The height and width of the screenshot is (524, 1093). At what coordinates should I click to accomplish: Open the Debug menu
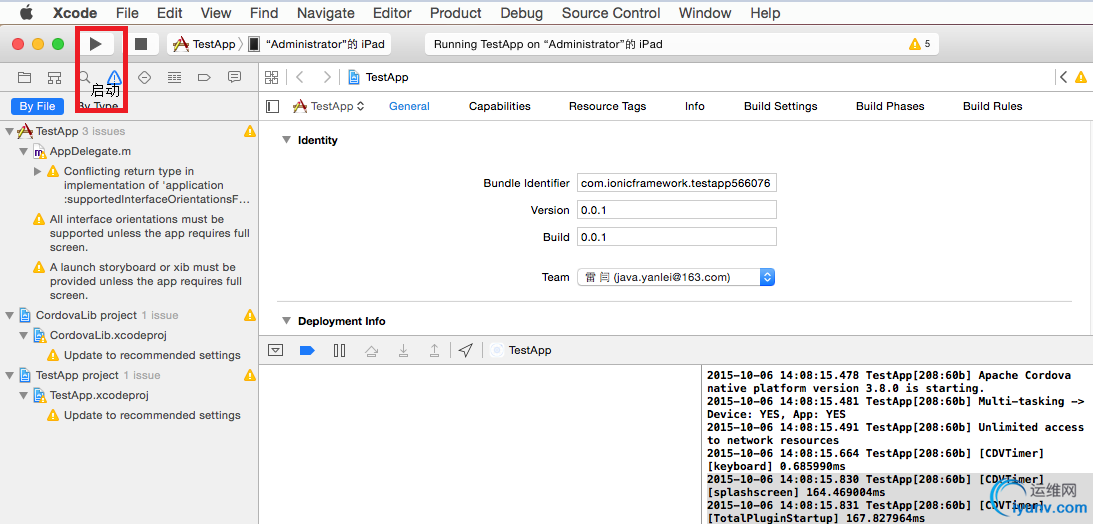click(x=521, y=13)
